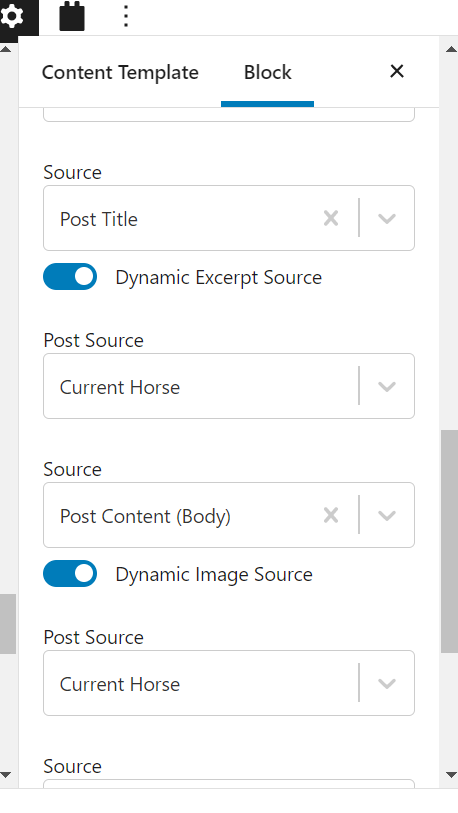This screenshot has height=813, width=458.
Task: Click the left pane scroll up arrow
Action: tap(6, 49)
